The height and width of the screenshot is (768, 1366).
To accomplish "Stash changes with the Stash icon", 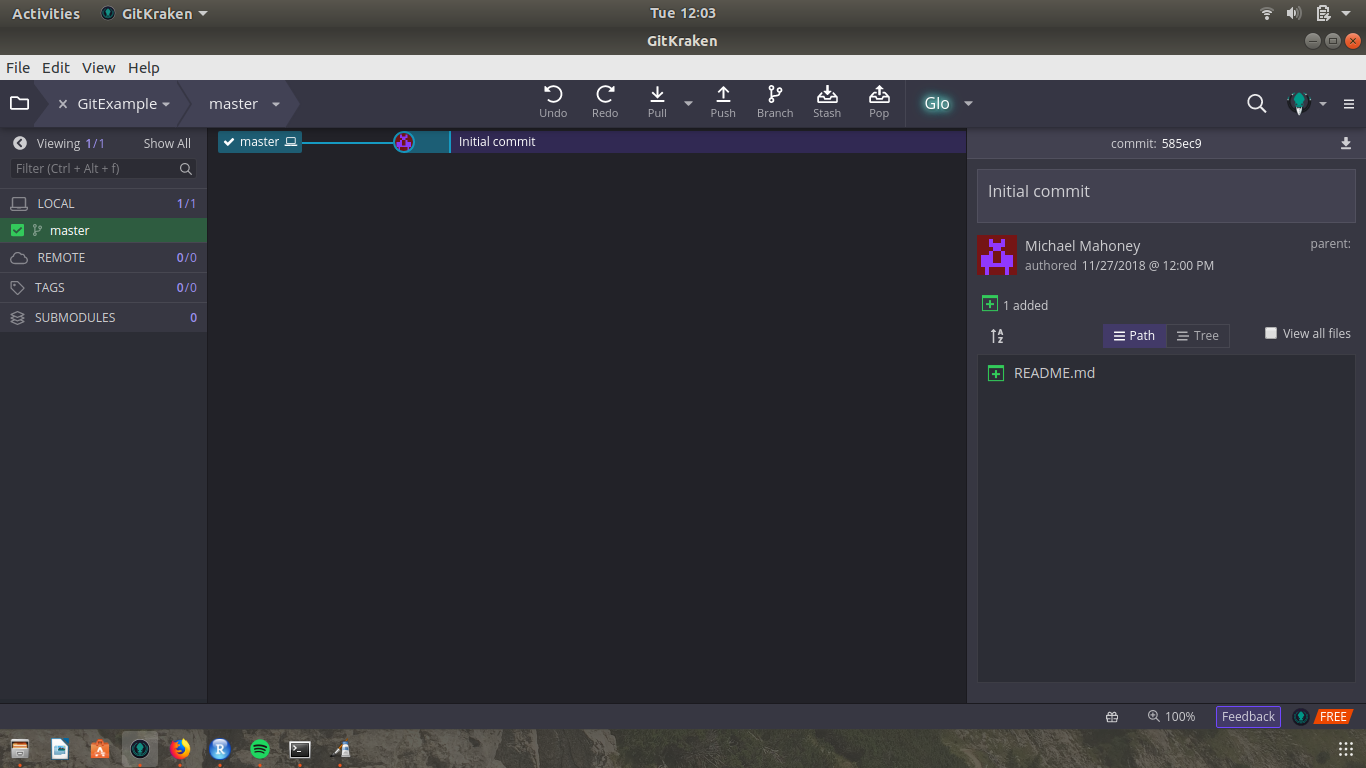I will tap(827, 95).
